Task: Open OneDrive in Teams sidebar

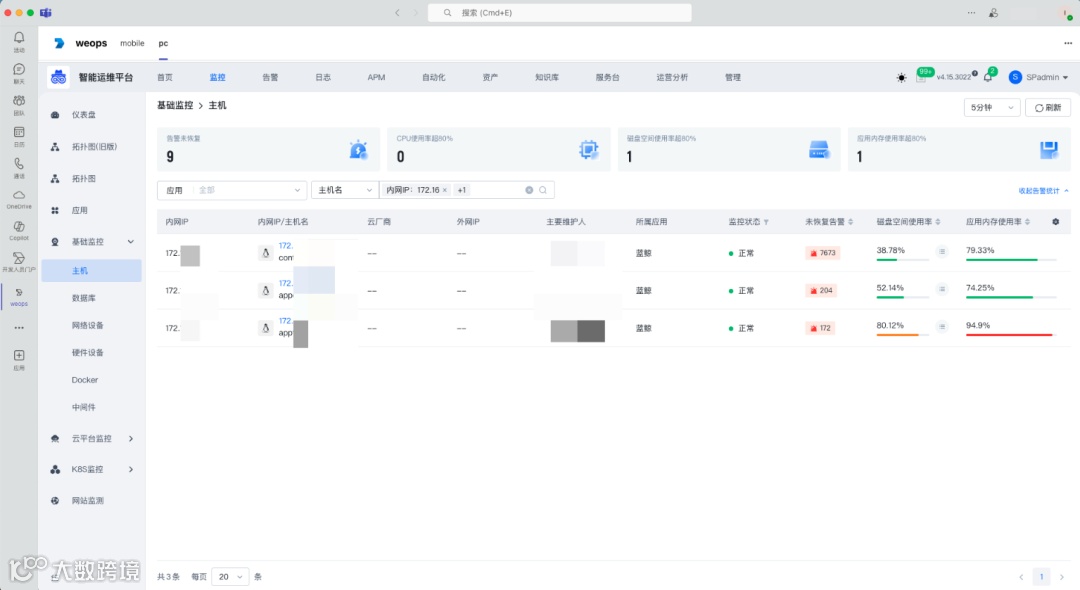Action: click(x=19, y=196)
